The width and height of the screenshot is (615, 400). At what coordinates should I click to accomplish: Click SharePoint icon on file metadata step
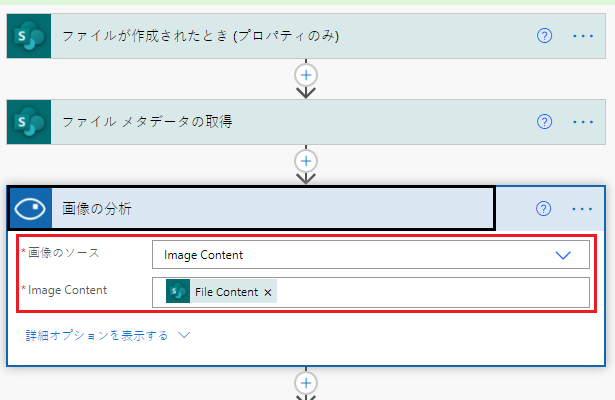[29, 122]
